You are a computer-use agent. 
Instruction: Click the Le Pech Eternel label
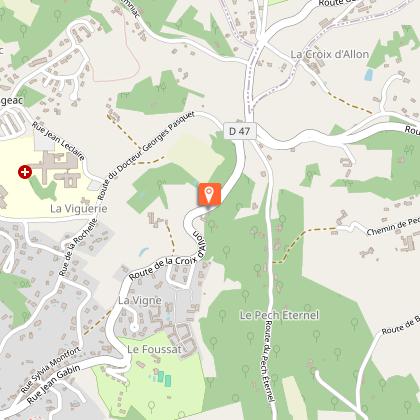(x=279, y=315)
